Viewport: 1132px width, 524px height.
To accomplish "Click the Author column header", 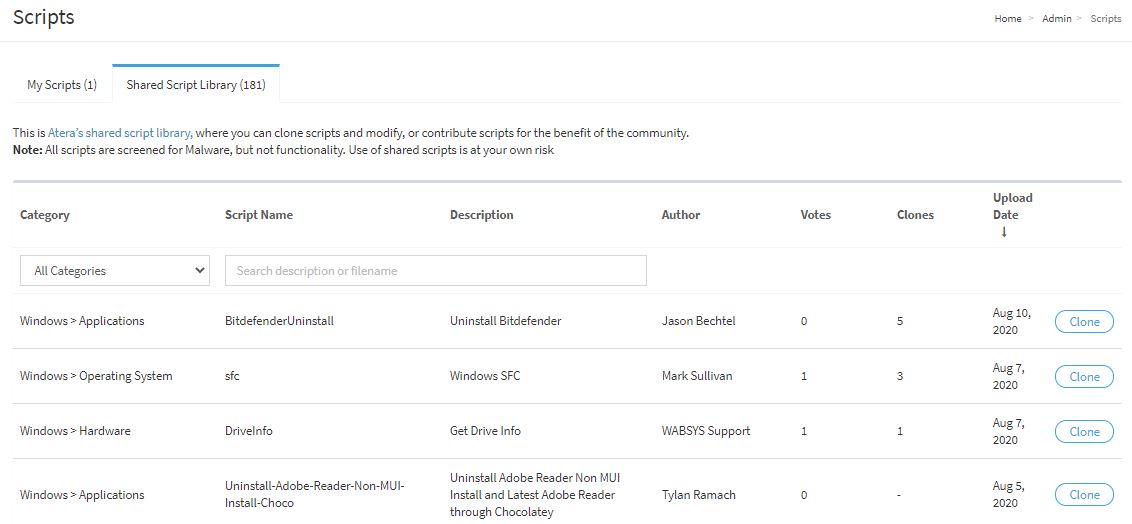I will pos(681,215).
